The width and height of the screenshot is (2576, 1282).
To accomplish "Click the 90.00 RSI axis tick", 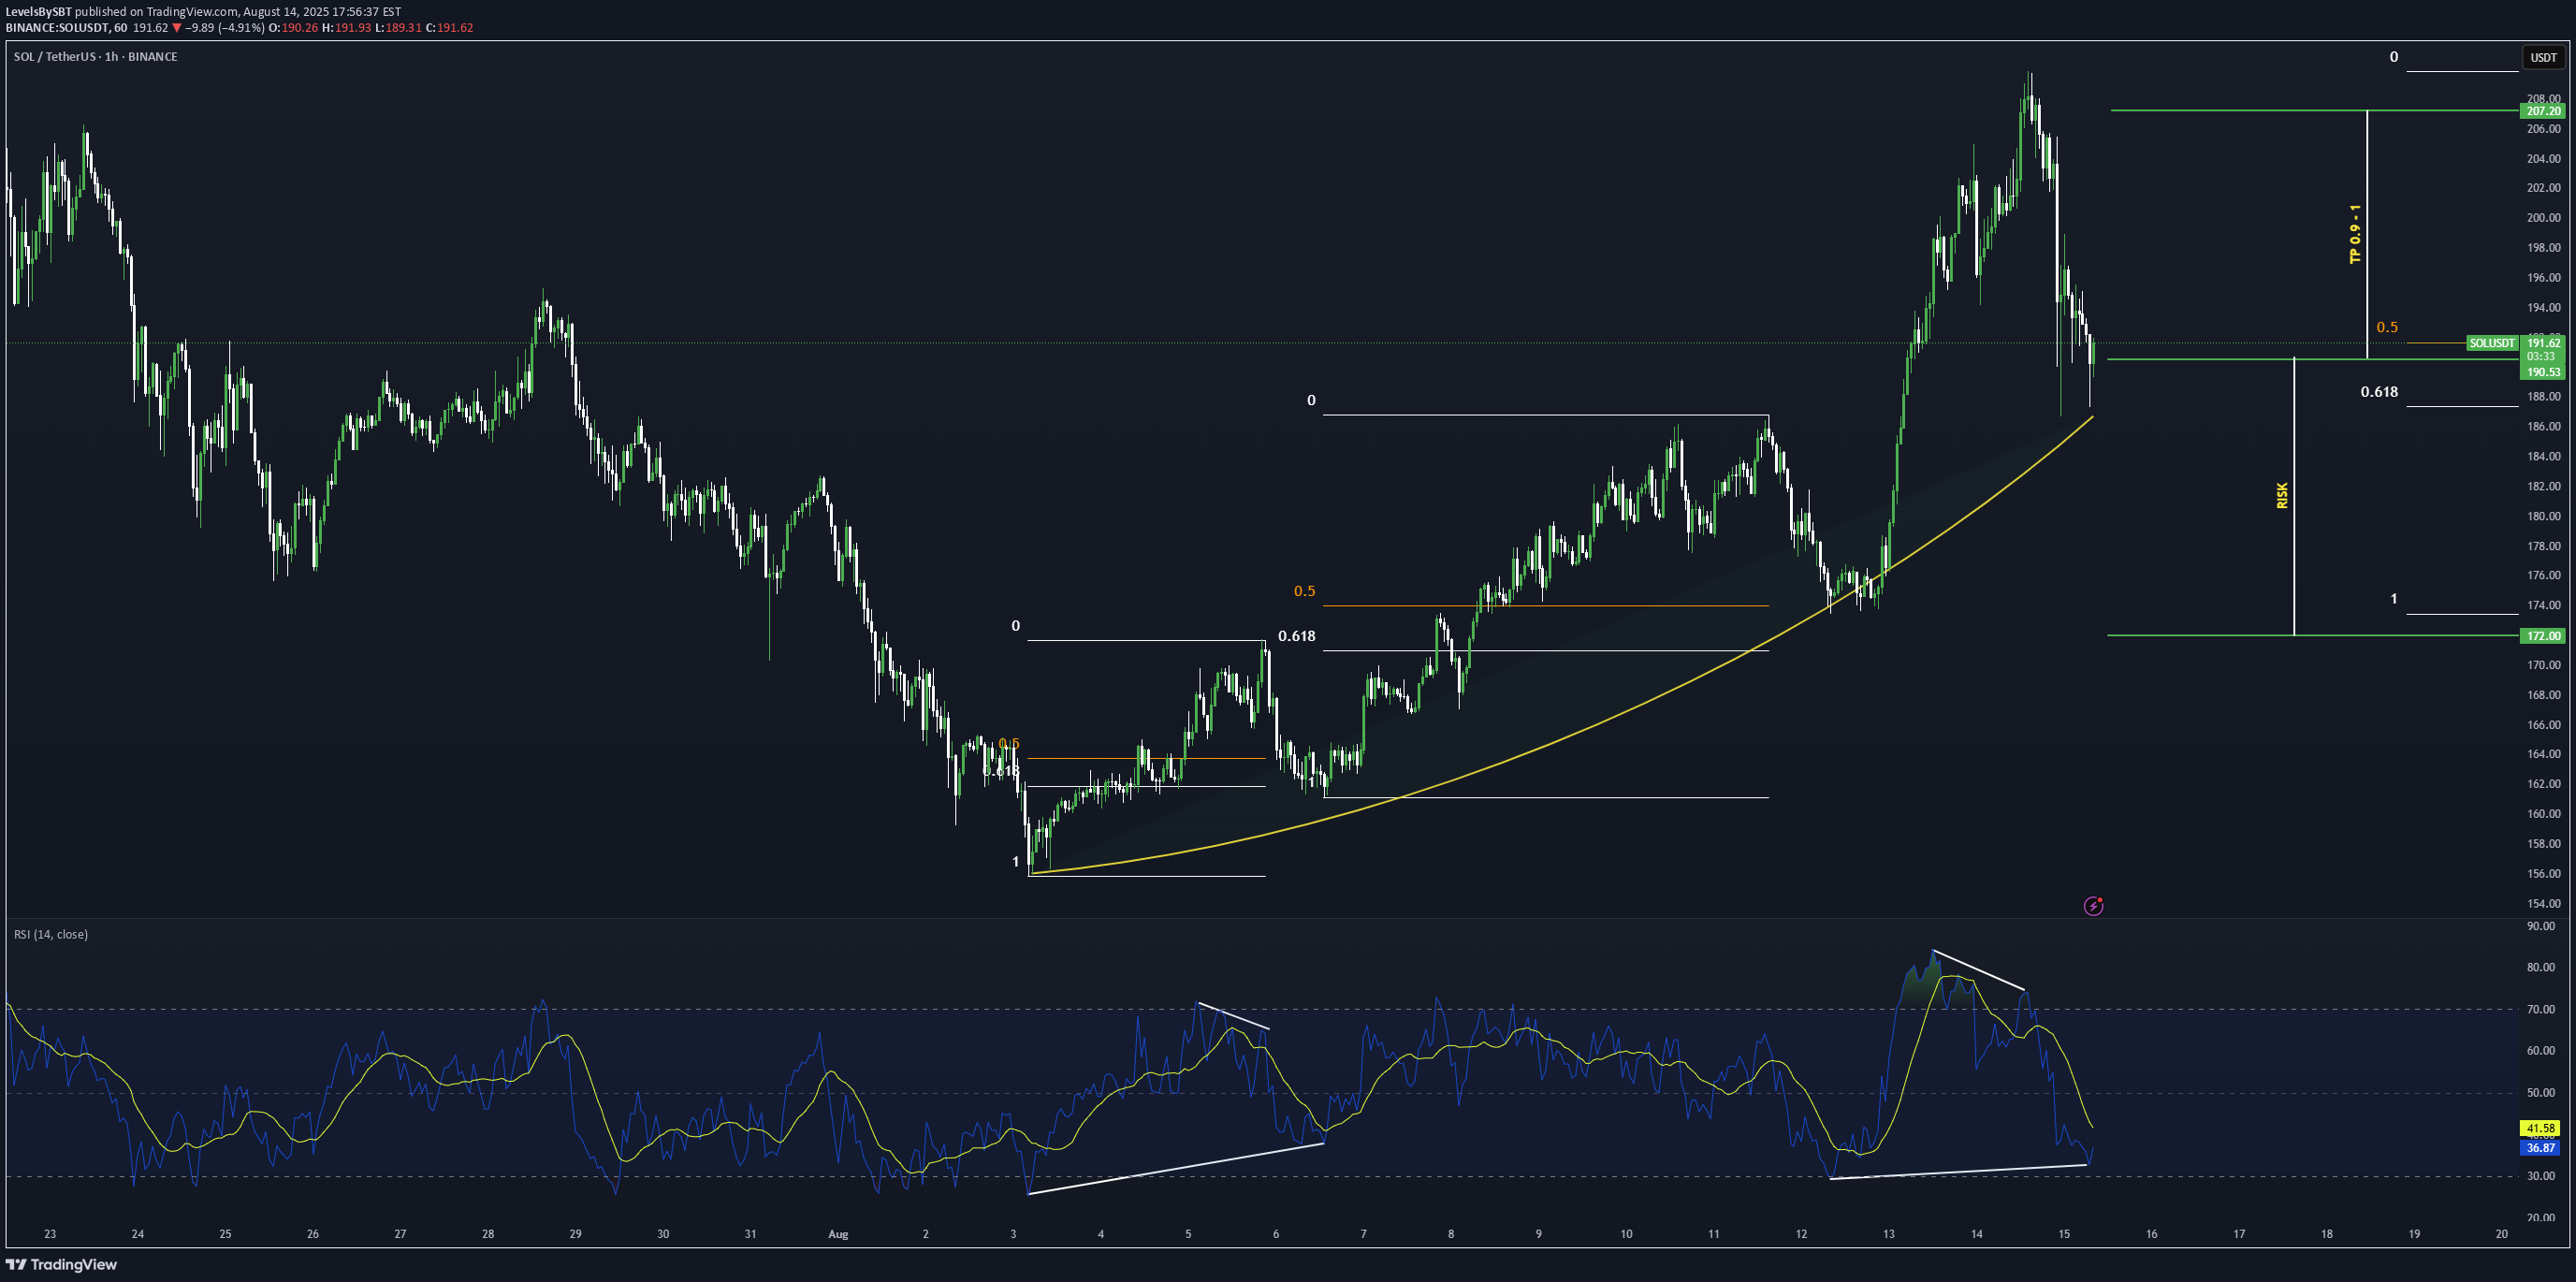I will pyautogui.click(x=2541, y=927).
